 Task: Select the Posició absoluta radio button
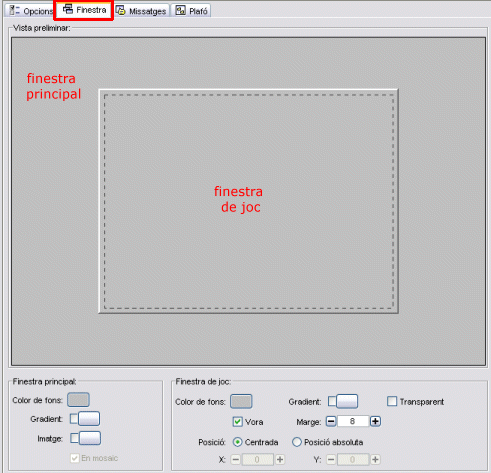(x=296, y=442)
